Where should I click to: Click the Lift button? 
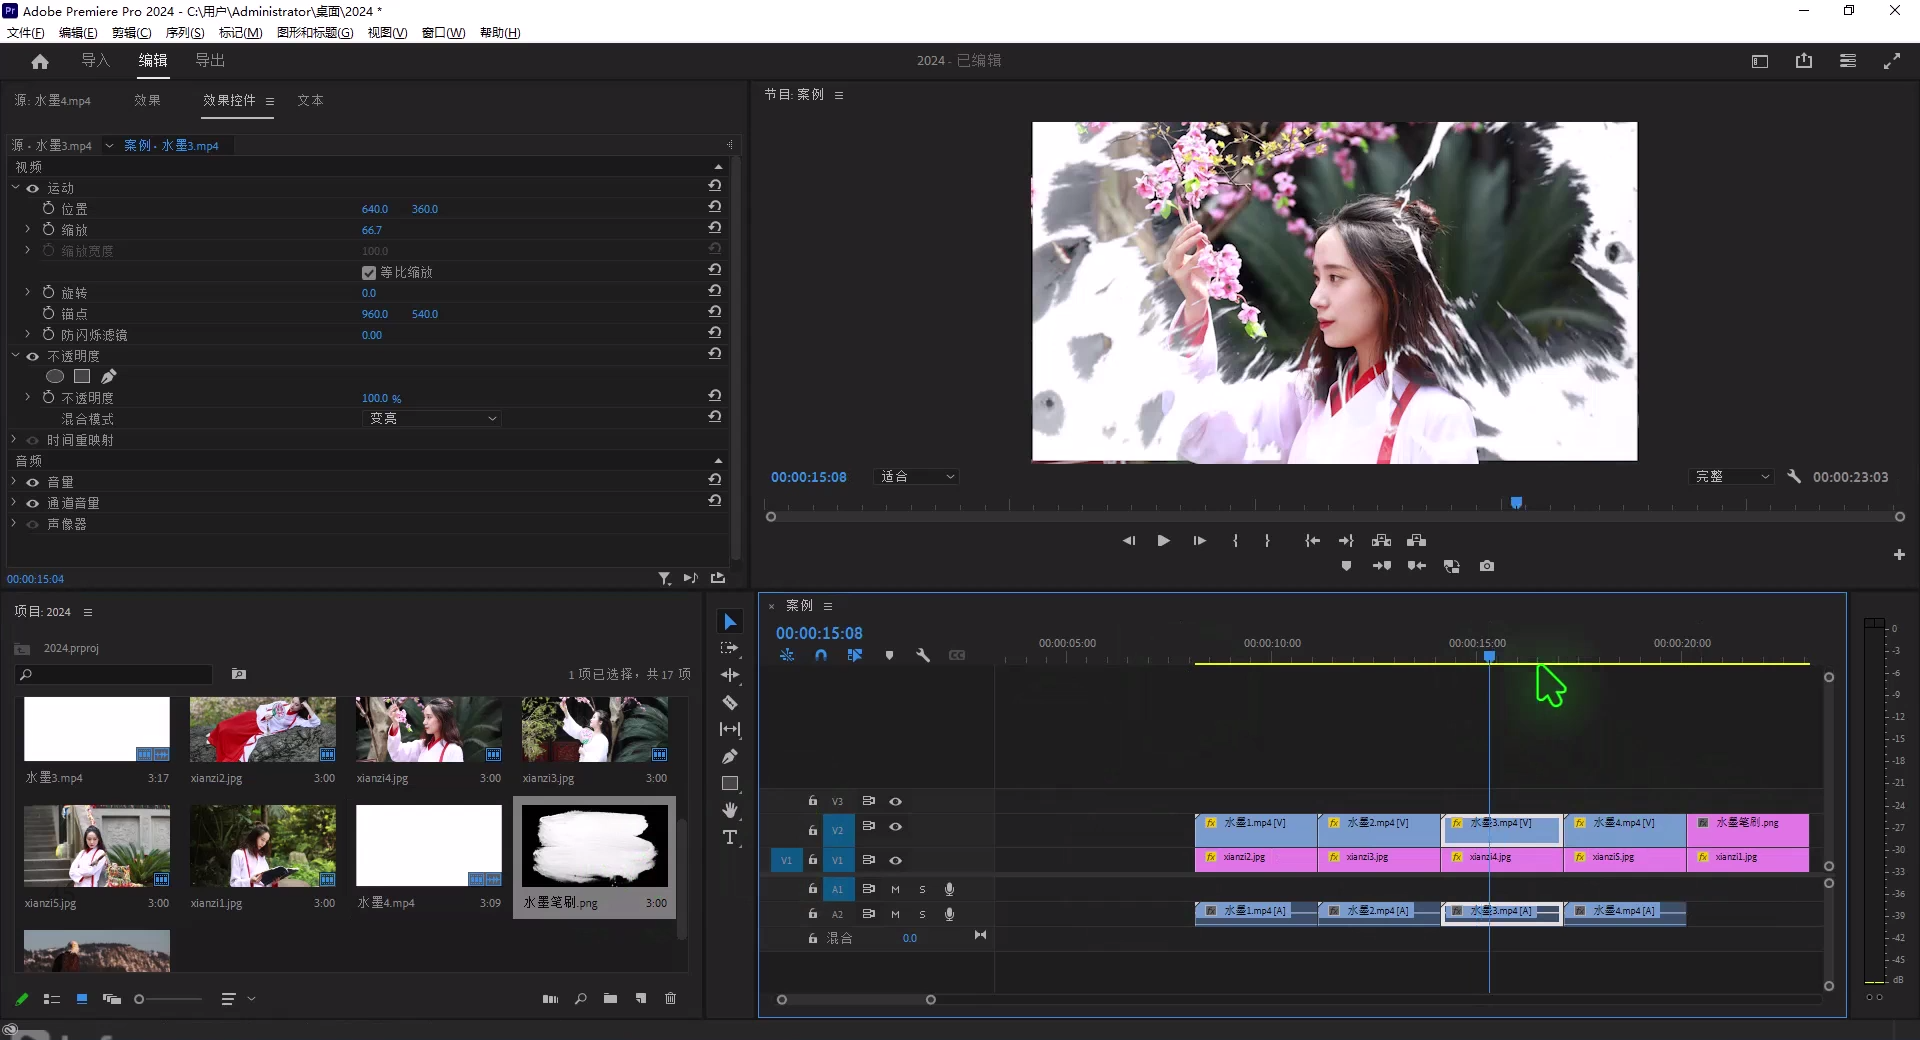tap(1381, 541)
